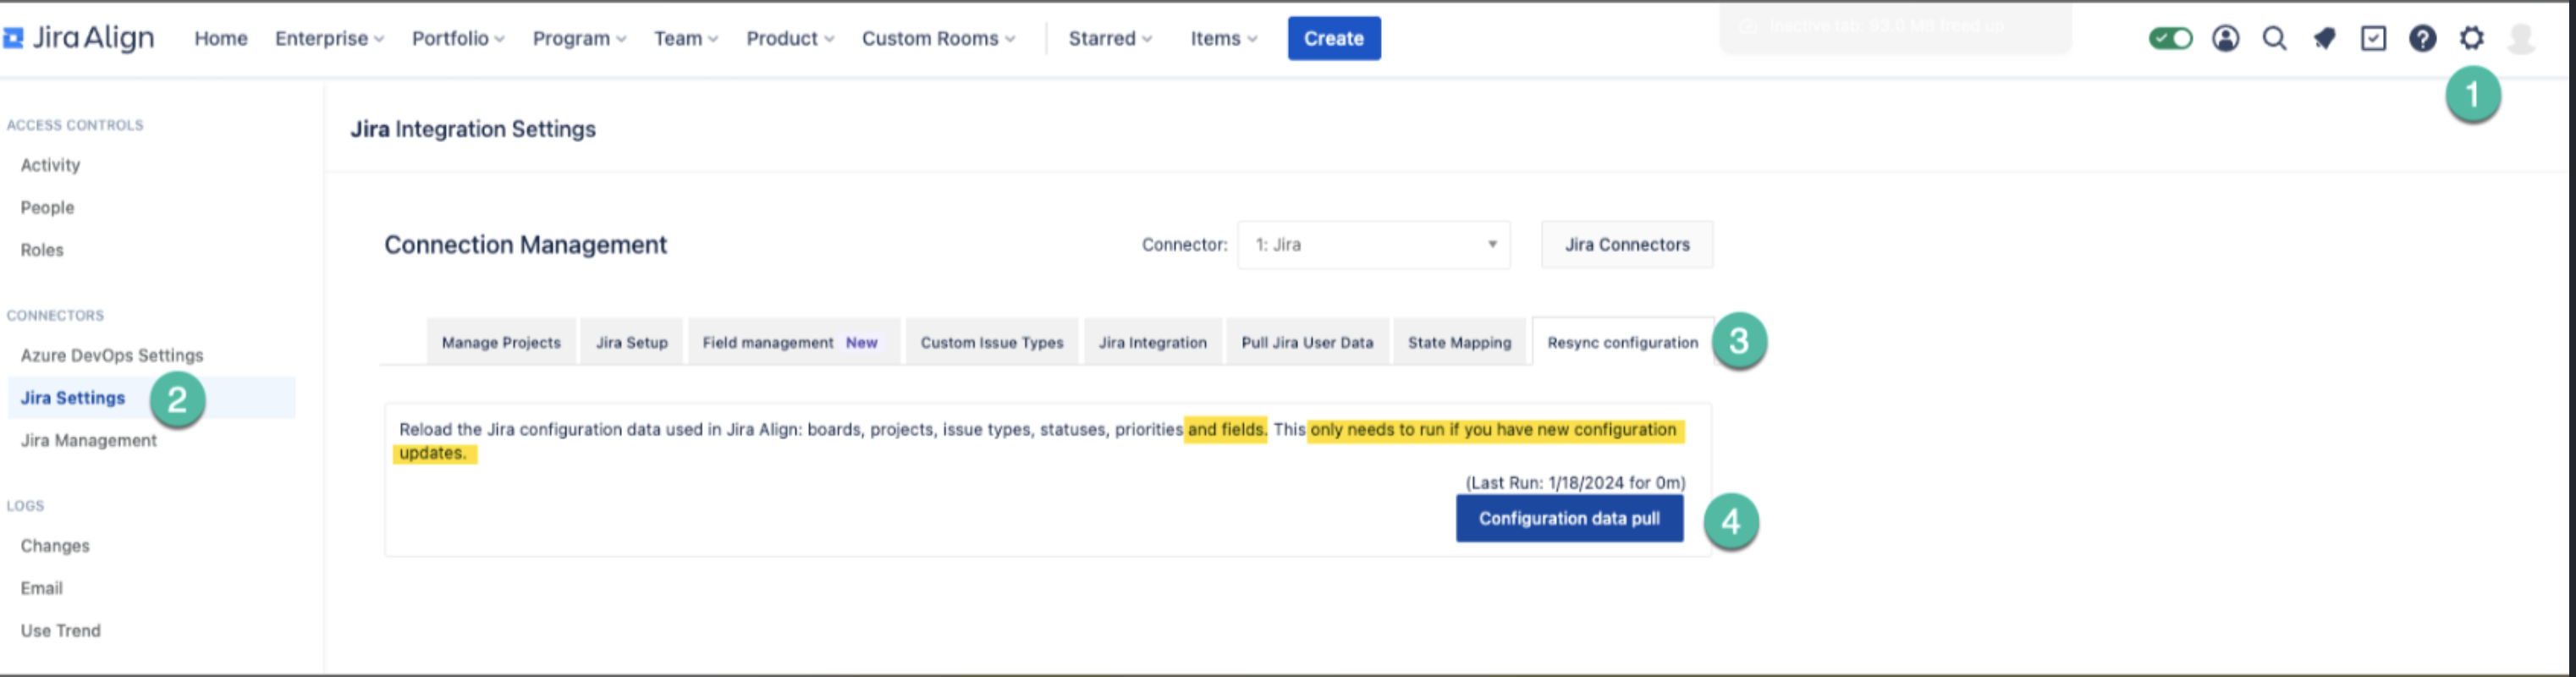Image resolution: width=2576 pixels, height=677 pixels.
Task: Click the Configuration data pull button
Action: tap(1570, 518)
